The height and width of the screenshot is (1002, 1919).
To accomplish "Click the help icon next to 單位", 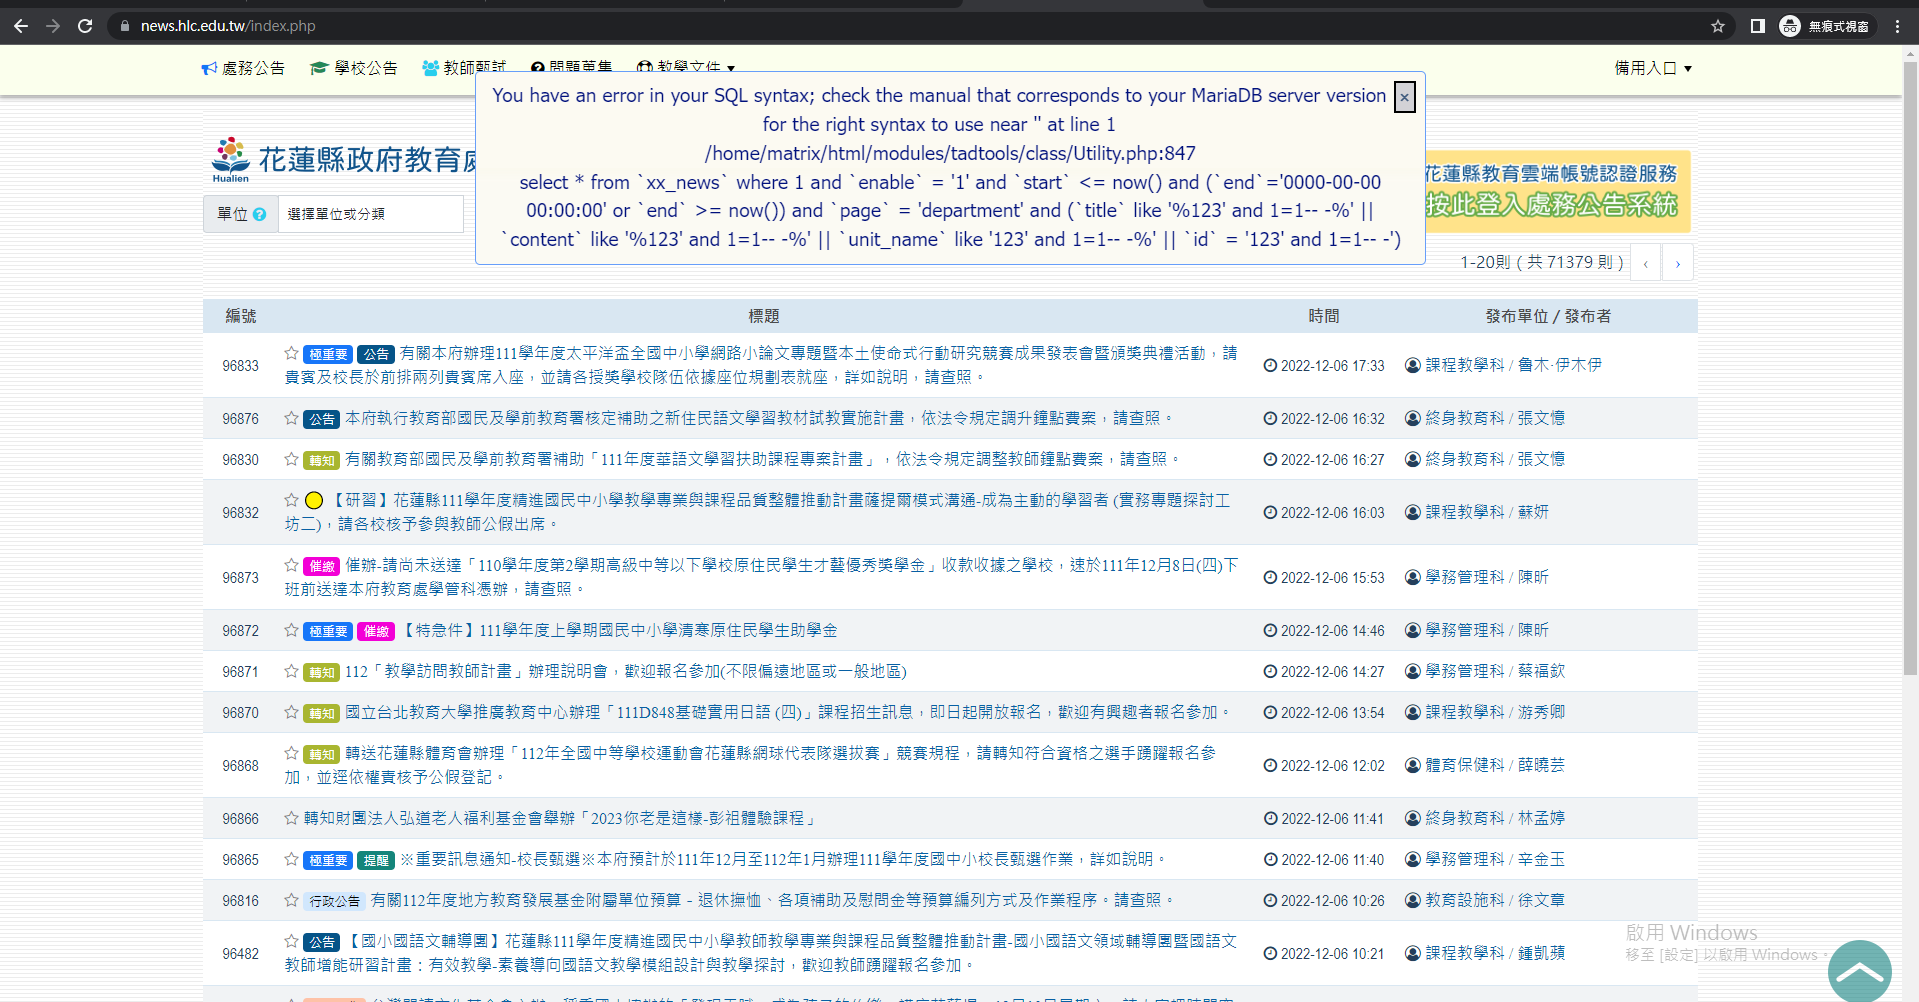I will [260, 214].
